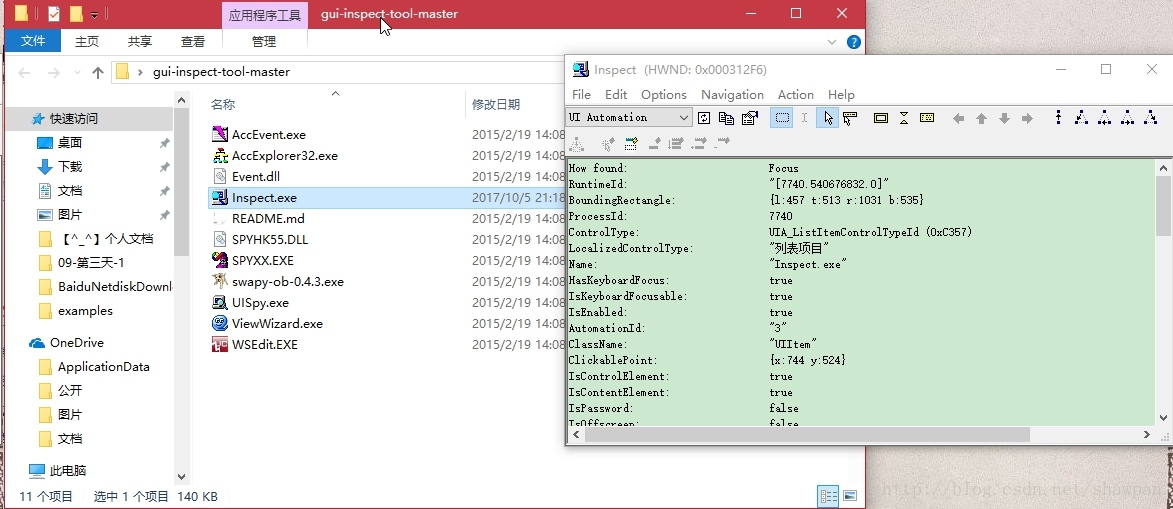Select the Inspect.exe file

[264, 198]
